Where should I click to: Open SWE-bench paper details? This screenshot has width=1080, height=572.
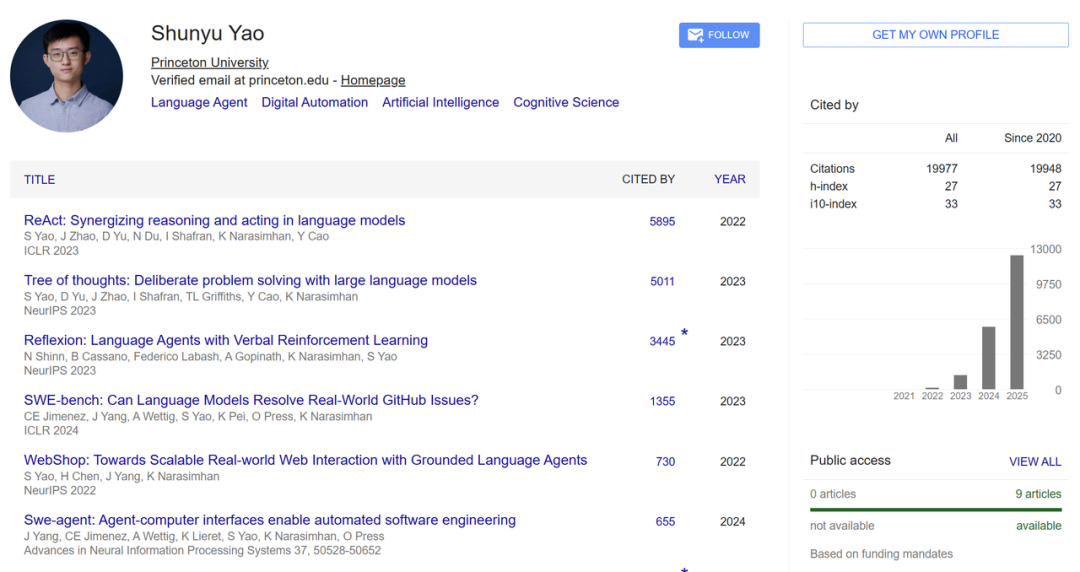(x=251, y=400)
